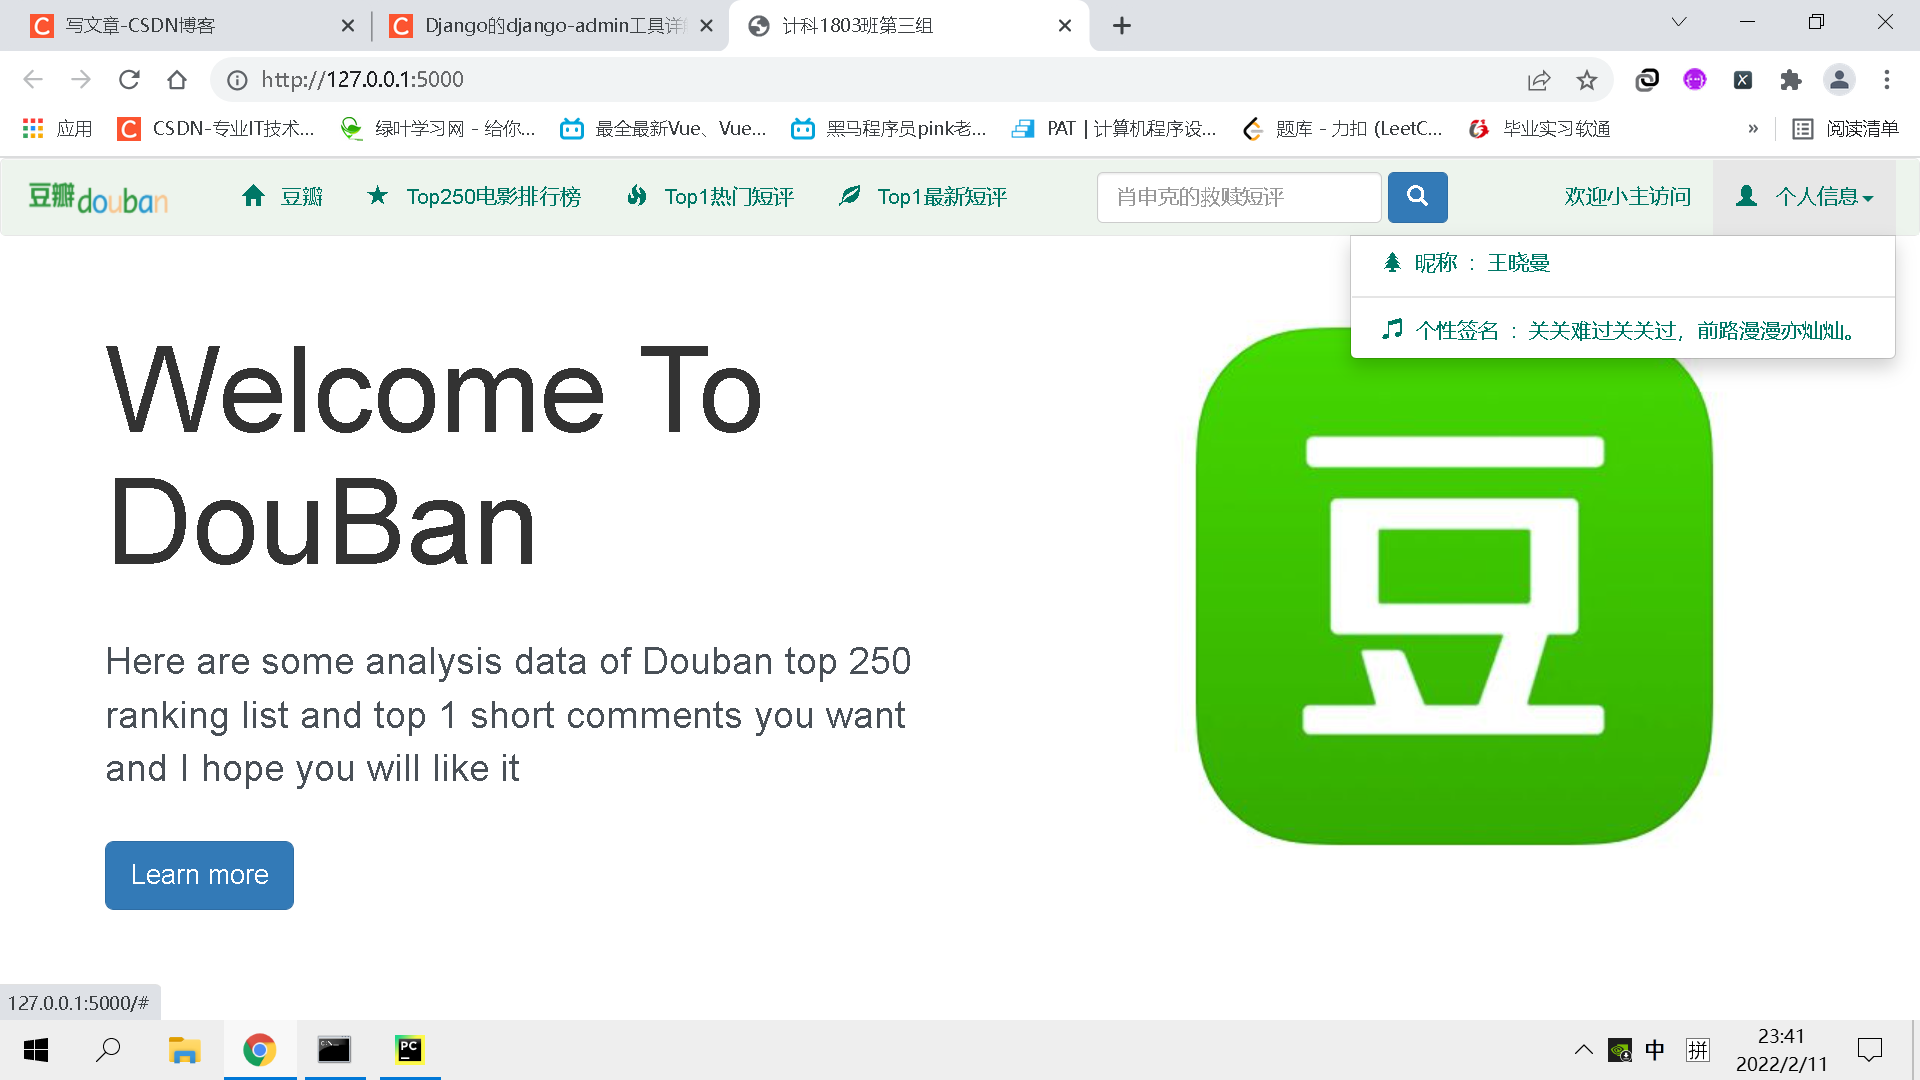Screen dimensions: 1920x1080
Task: Show hidden system tray icons
Action: (x=1584, y=1049)
